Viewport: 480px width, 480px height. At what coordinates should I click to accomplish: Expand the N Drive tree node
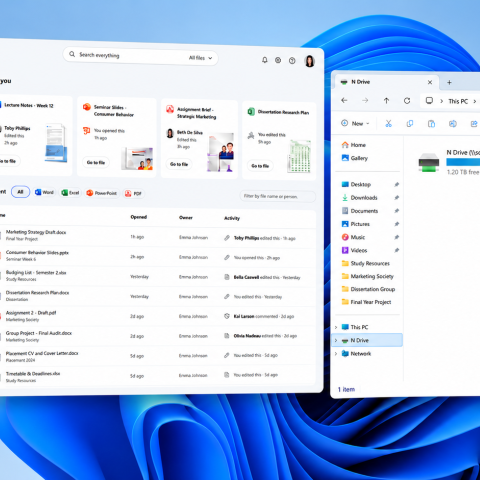click(x=336, y=340)
